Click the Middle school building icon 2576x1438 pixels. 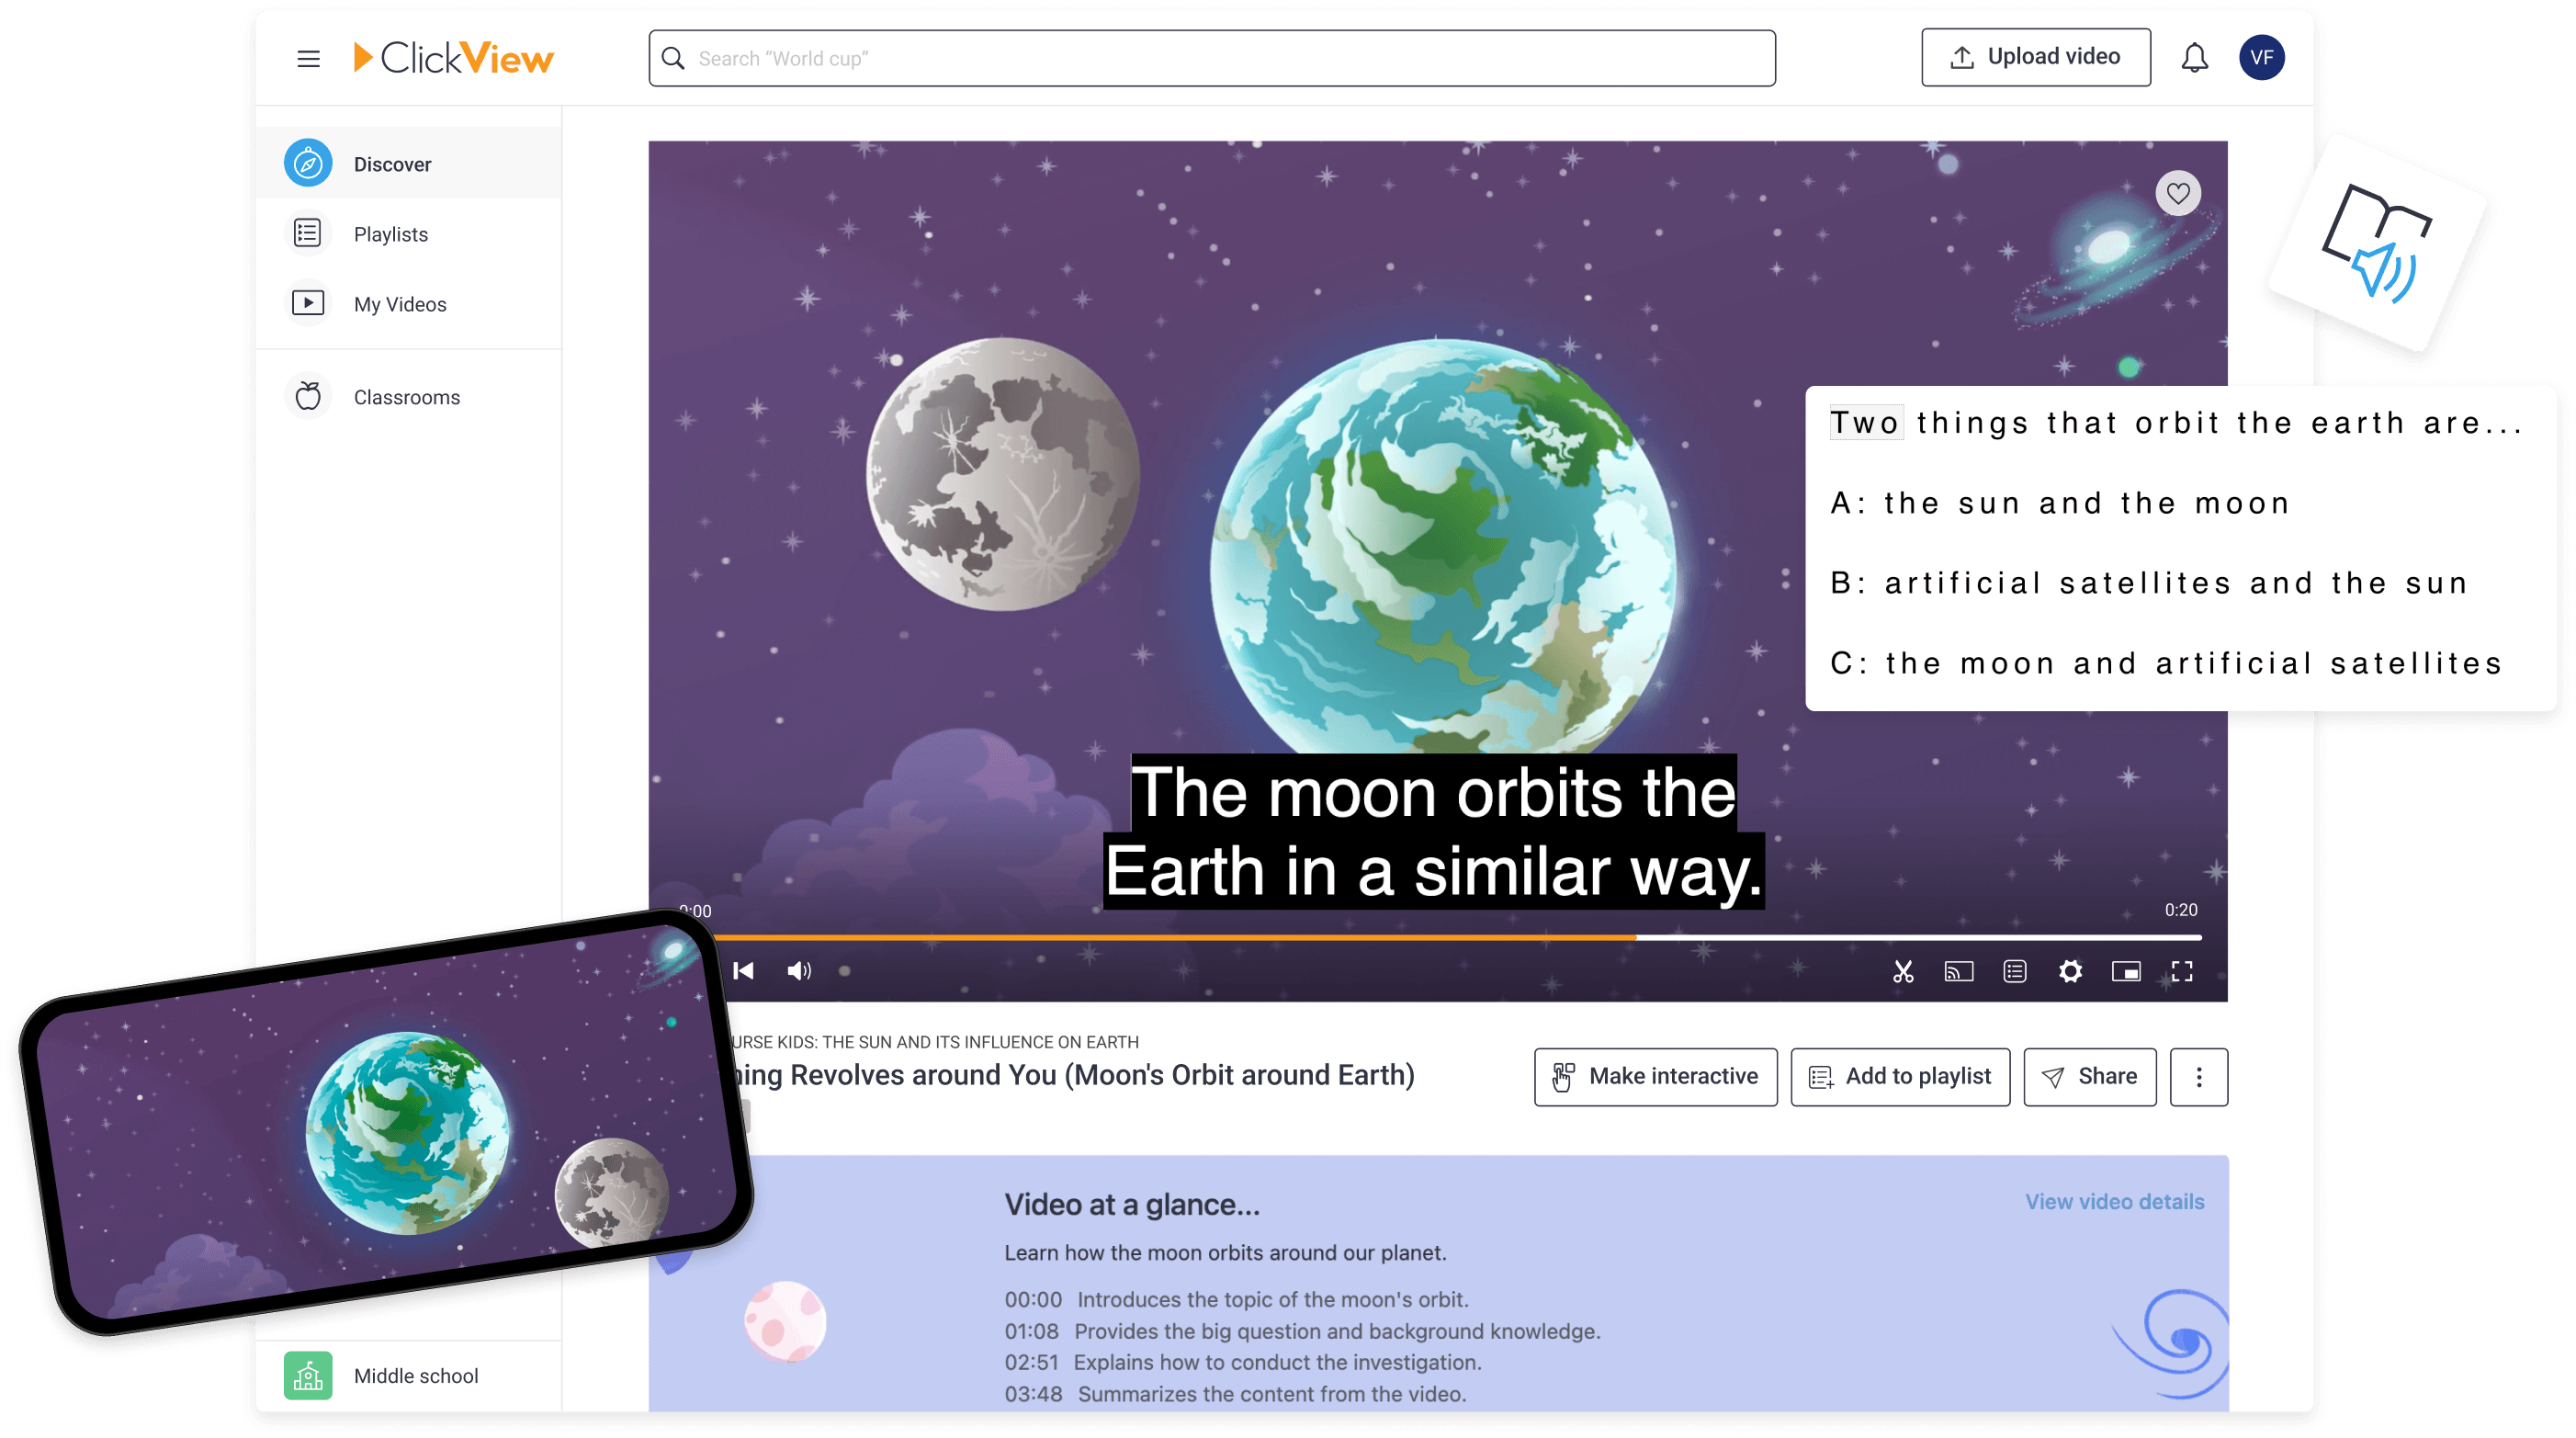click(308, 1375)
